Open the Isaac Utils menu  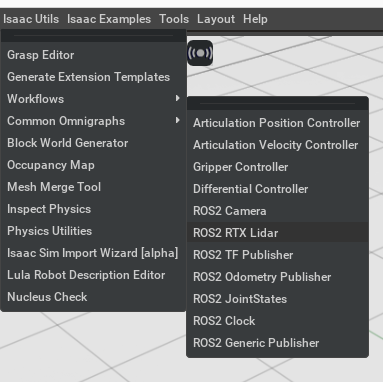click(x=31, y=19)
